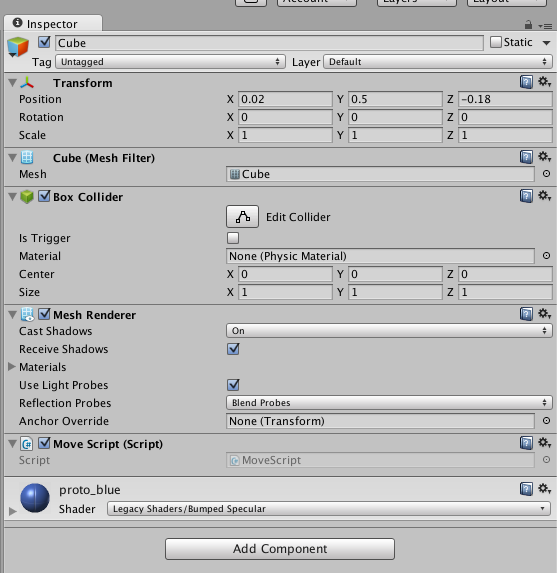
Task: Click the Scale X field
Action: coord(285,135)
